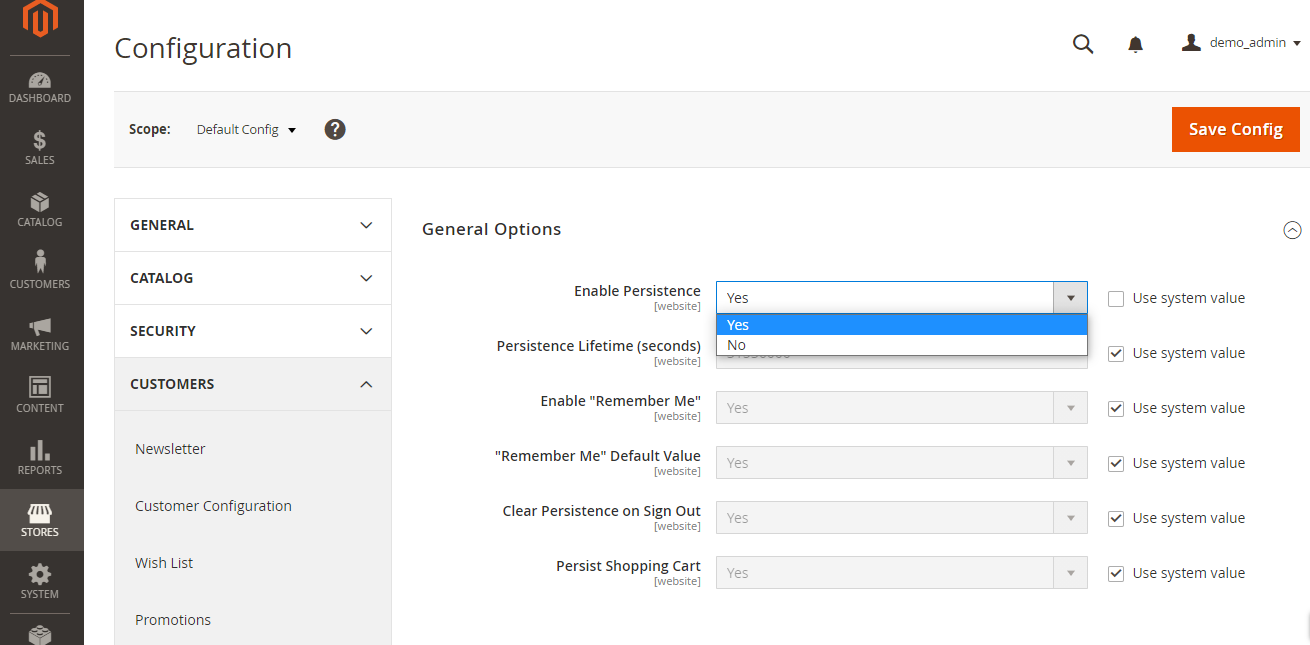Collapse the CUSTOMERS section
This screenshot has height=645, width=1310.
point(252,384)
